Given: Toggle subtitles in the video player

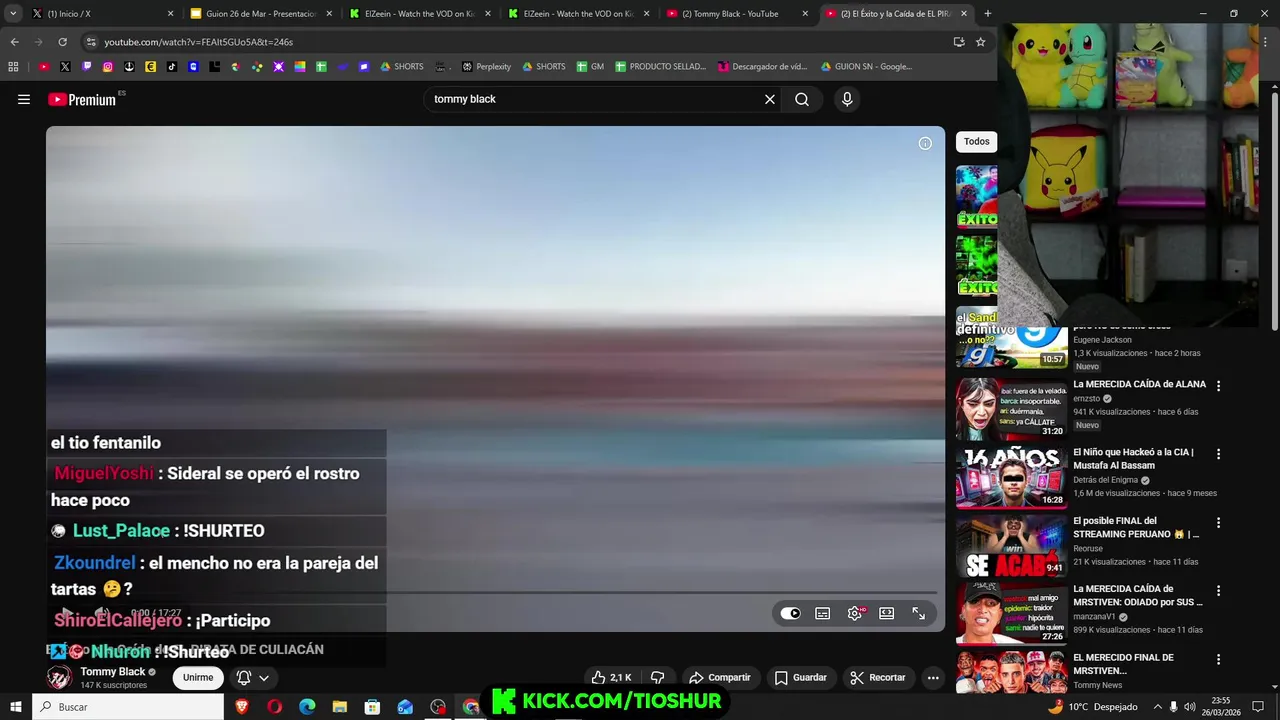Looking at the screenshot, I should tap(822, 614).
